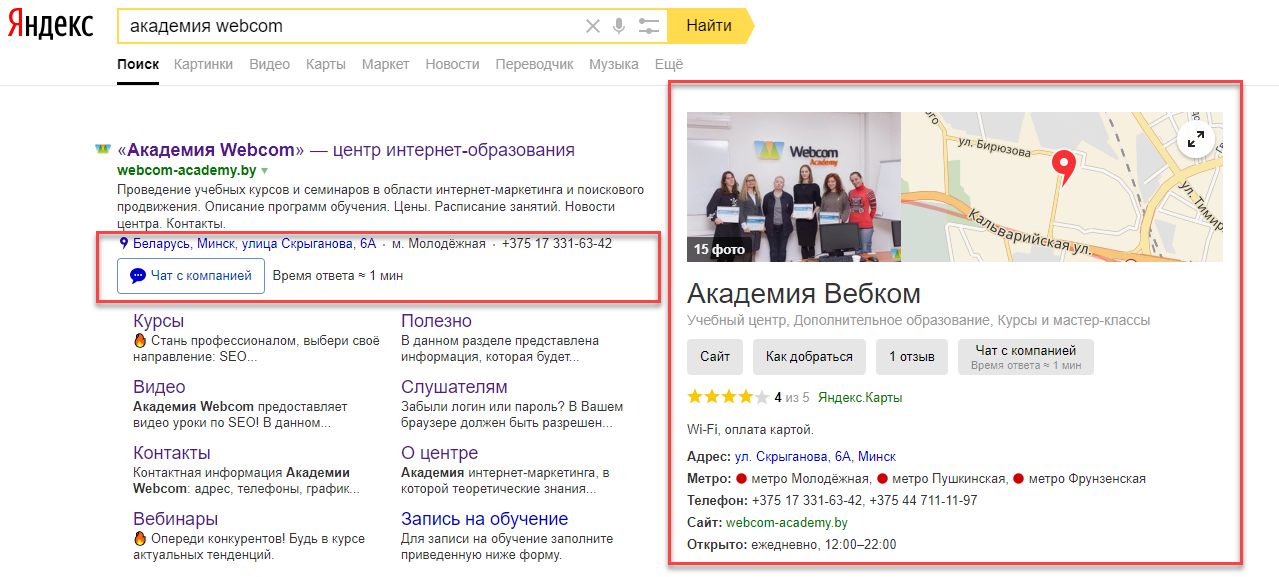Switch to the Видео tab
1279x577 pixels.
pos(269,64)
